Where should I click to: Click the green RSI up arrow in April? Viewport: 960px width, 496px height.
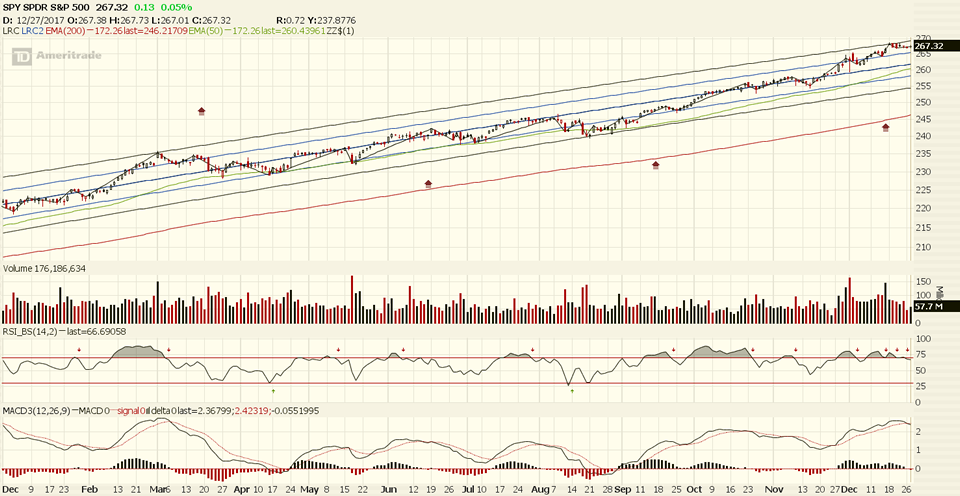coord(273,378)
